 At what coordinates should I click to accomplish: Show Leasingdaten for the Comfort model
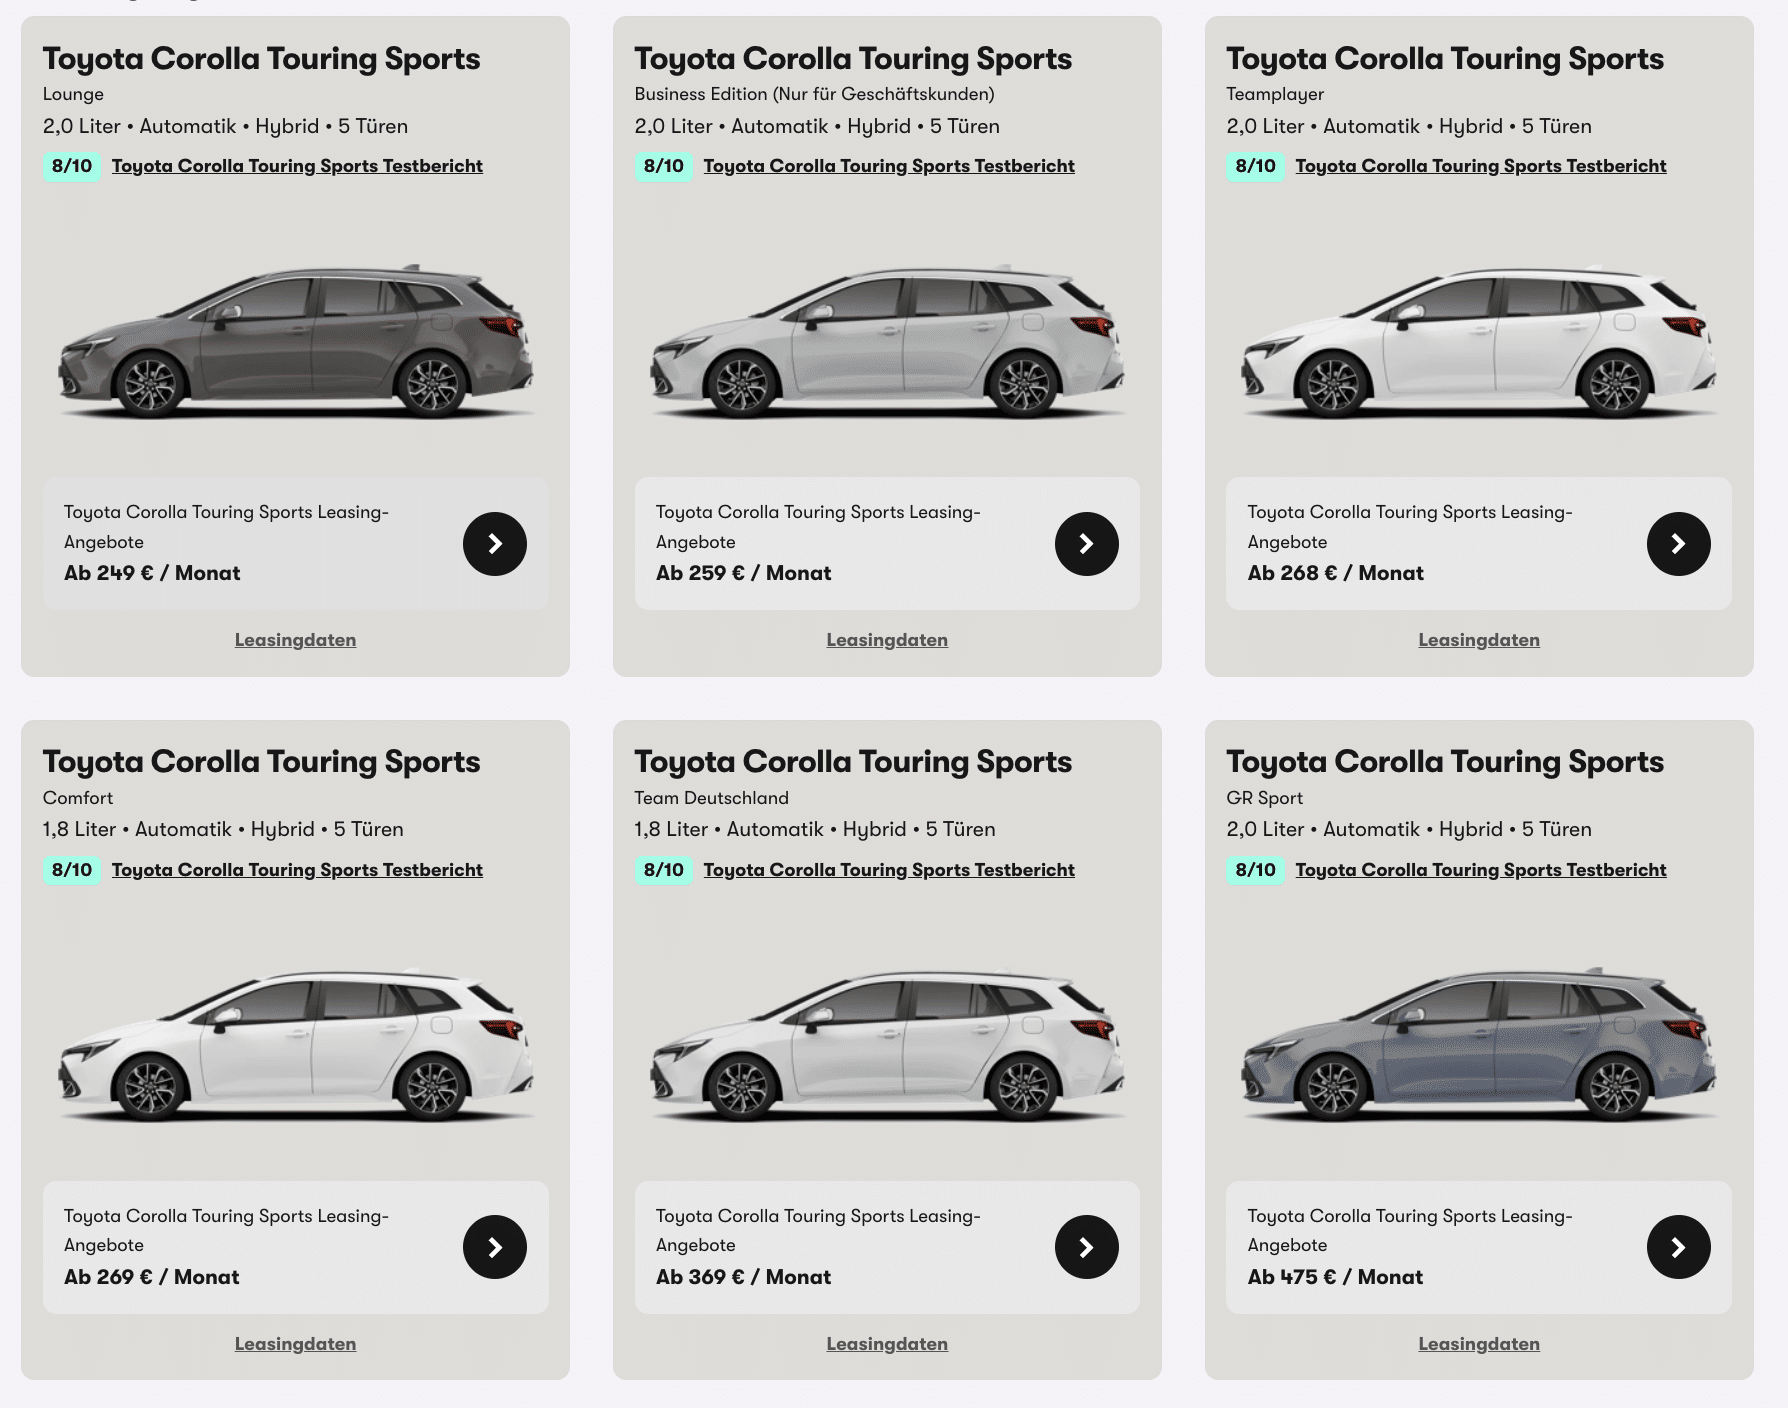click(x=295, y=1344)
